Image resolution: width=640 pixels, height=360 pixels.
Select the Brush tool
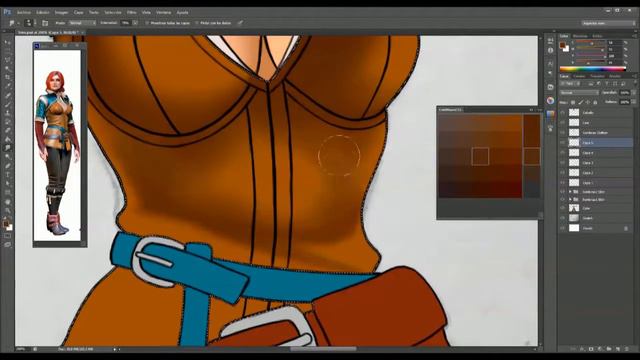click(7, 104)
